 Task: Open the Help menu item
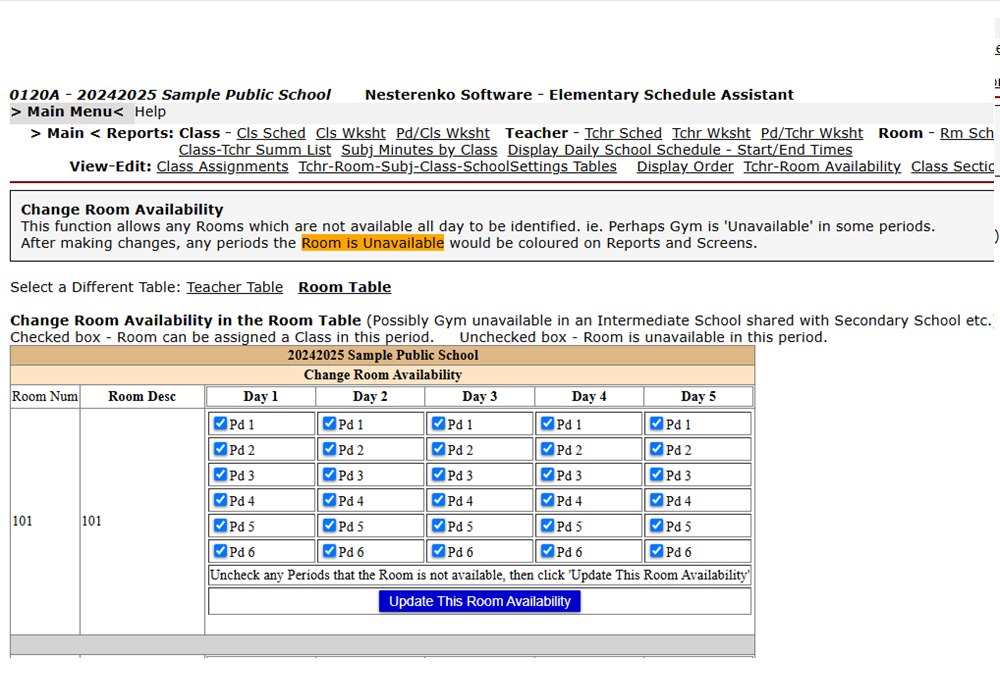pos(150,112)
